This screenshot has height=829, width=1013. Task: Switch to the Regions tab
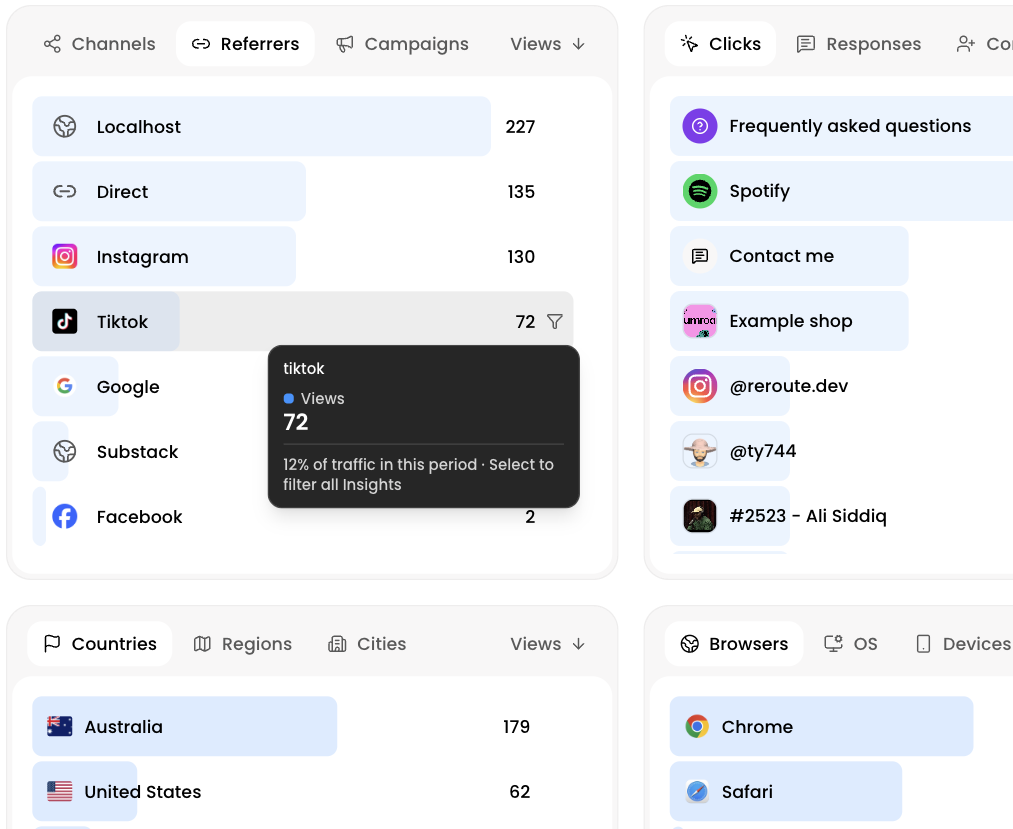(x=242, y=644)
